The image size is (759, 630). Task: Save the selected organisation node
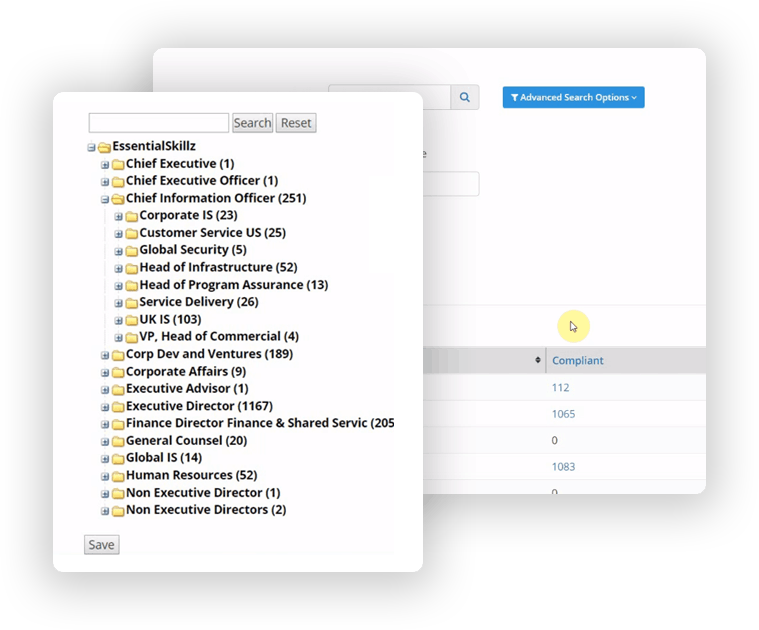tap(102, 545)
